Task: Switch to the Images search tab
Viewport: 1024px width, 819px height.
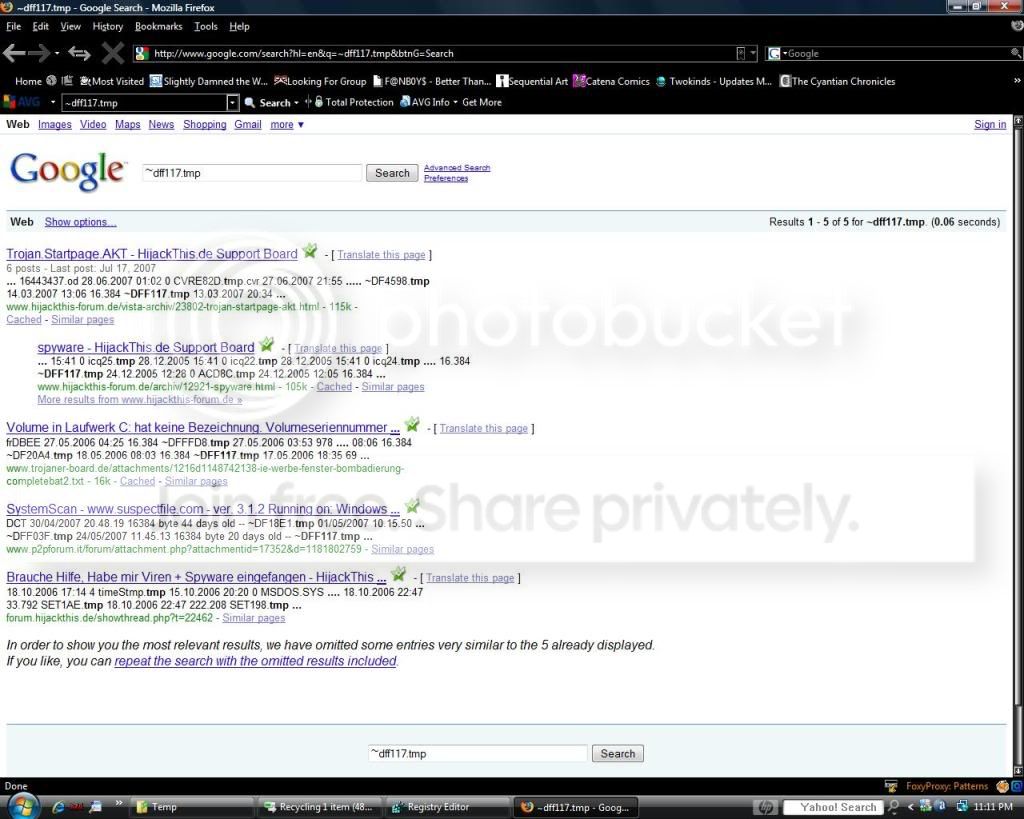Action: (55, 125)
